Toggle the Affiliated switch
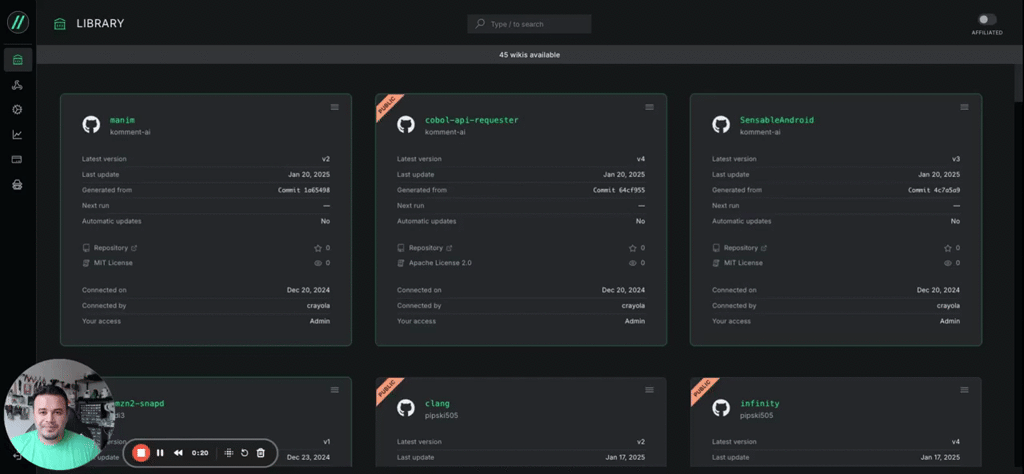Image resolution: width=1024 pixels, height=474 pixels. pyautogui.click(x=987, y=20)
